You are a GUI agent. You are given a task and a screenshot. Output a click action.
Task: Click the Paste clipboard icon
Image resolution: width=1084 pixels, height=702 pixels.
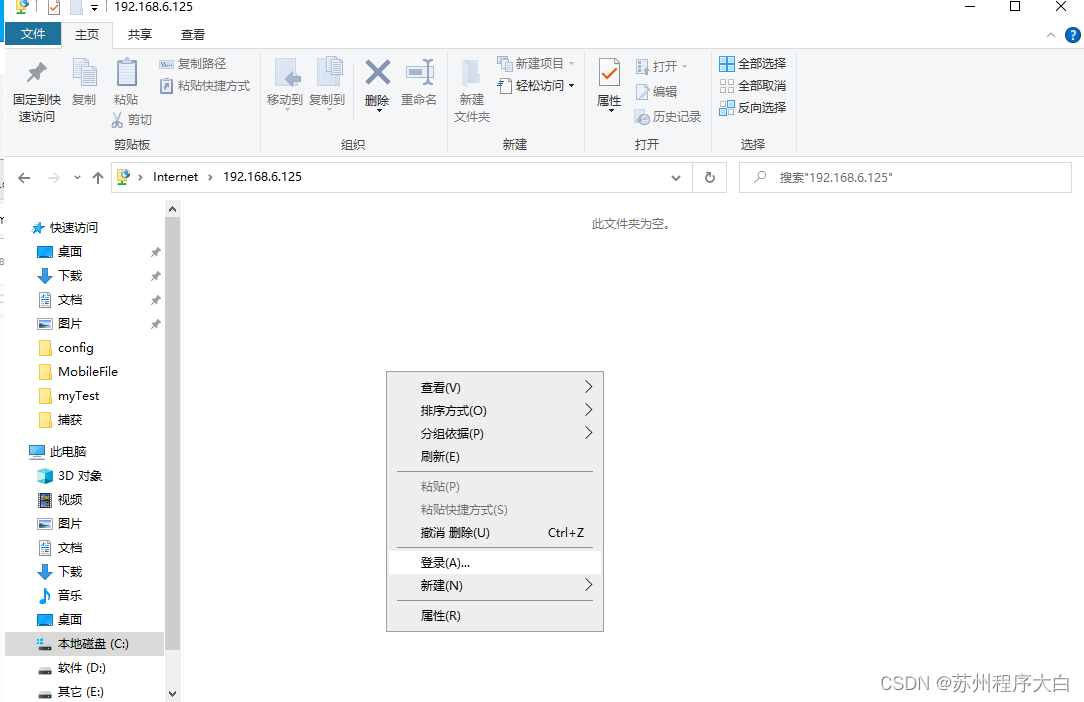(127, 73)
